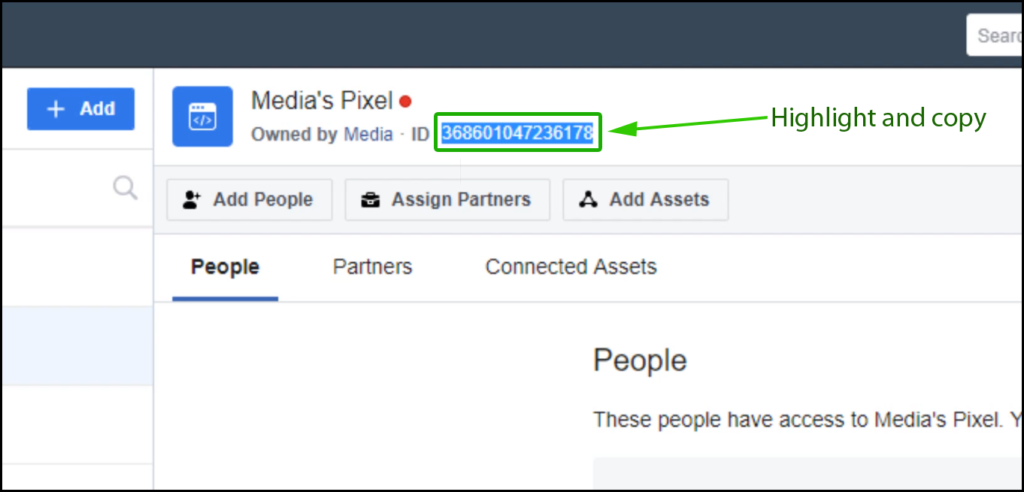
Task: Click the briefcase icon for Assign Partners
Action: point(370,200)
